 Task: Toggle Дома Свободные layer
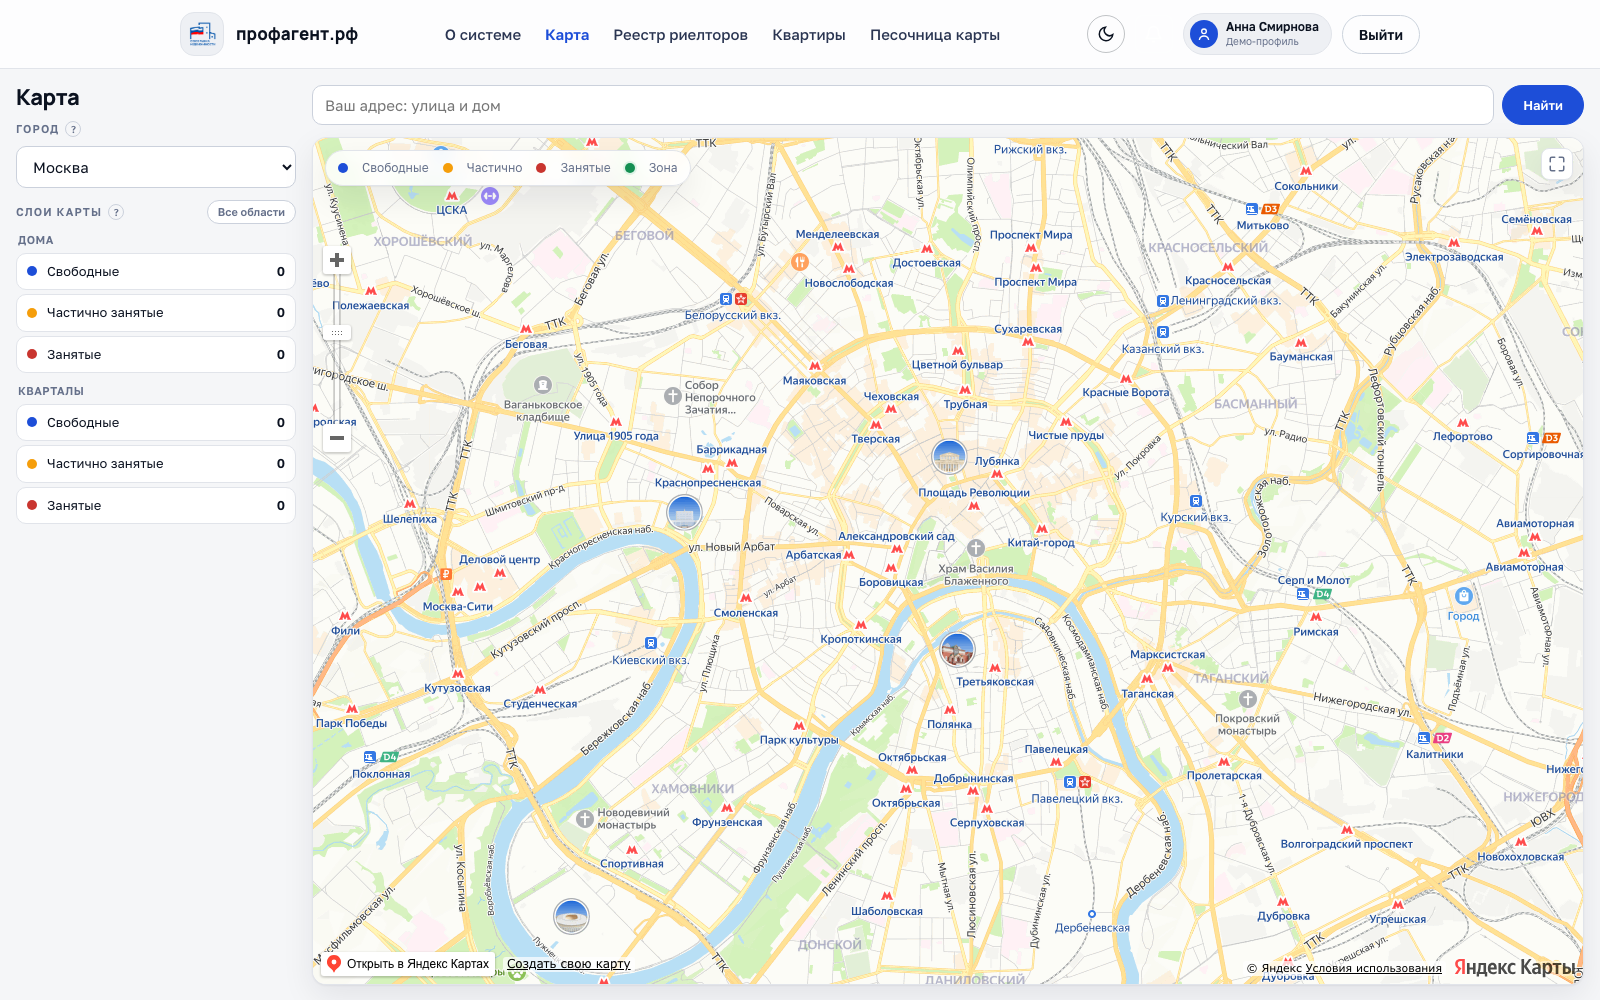tap(156, 271)
